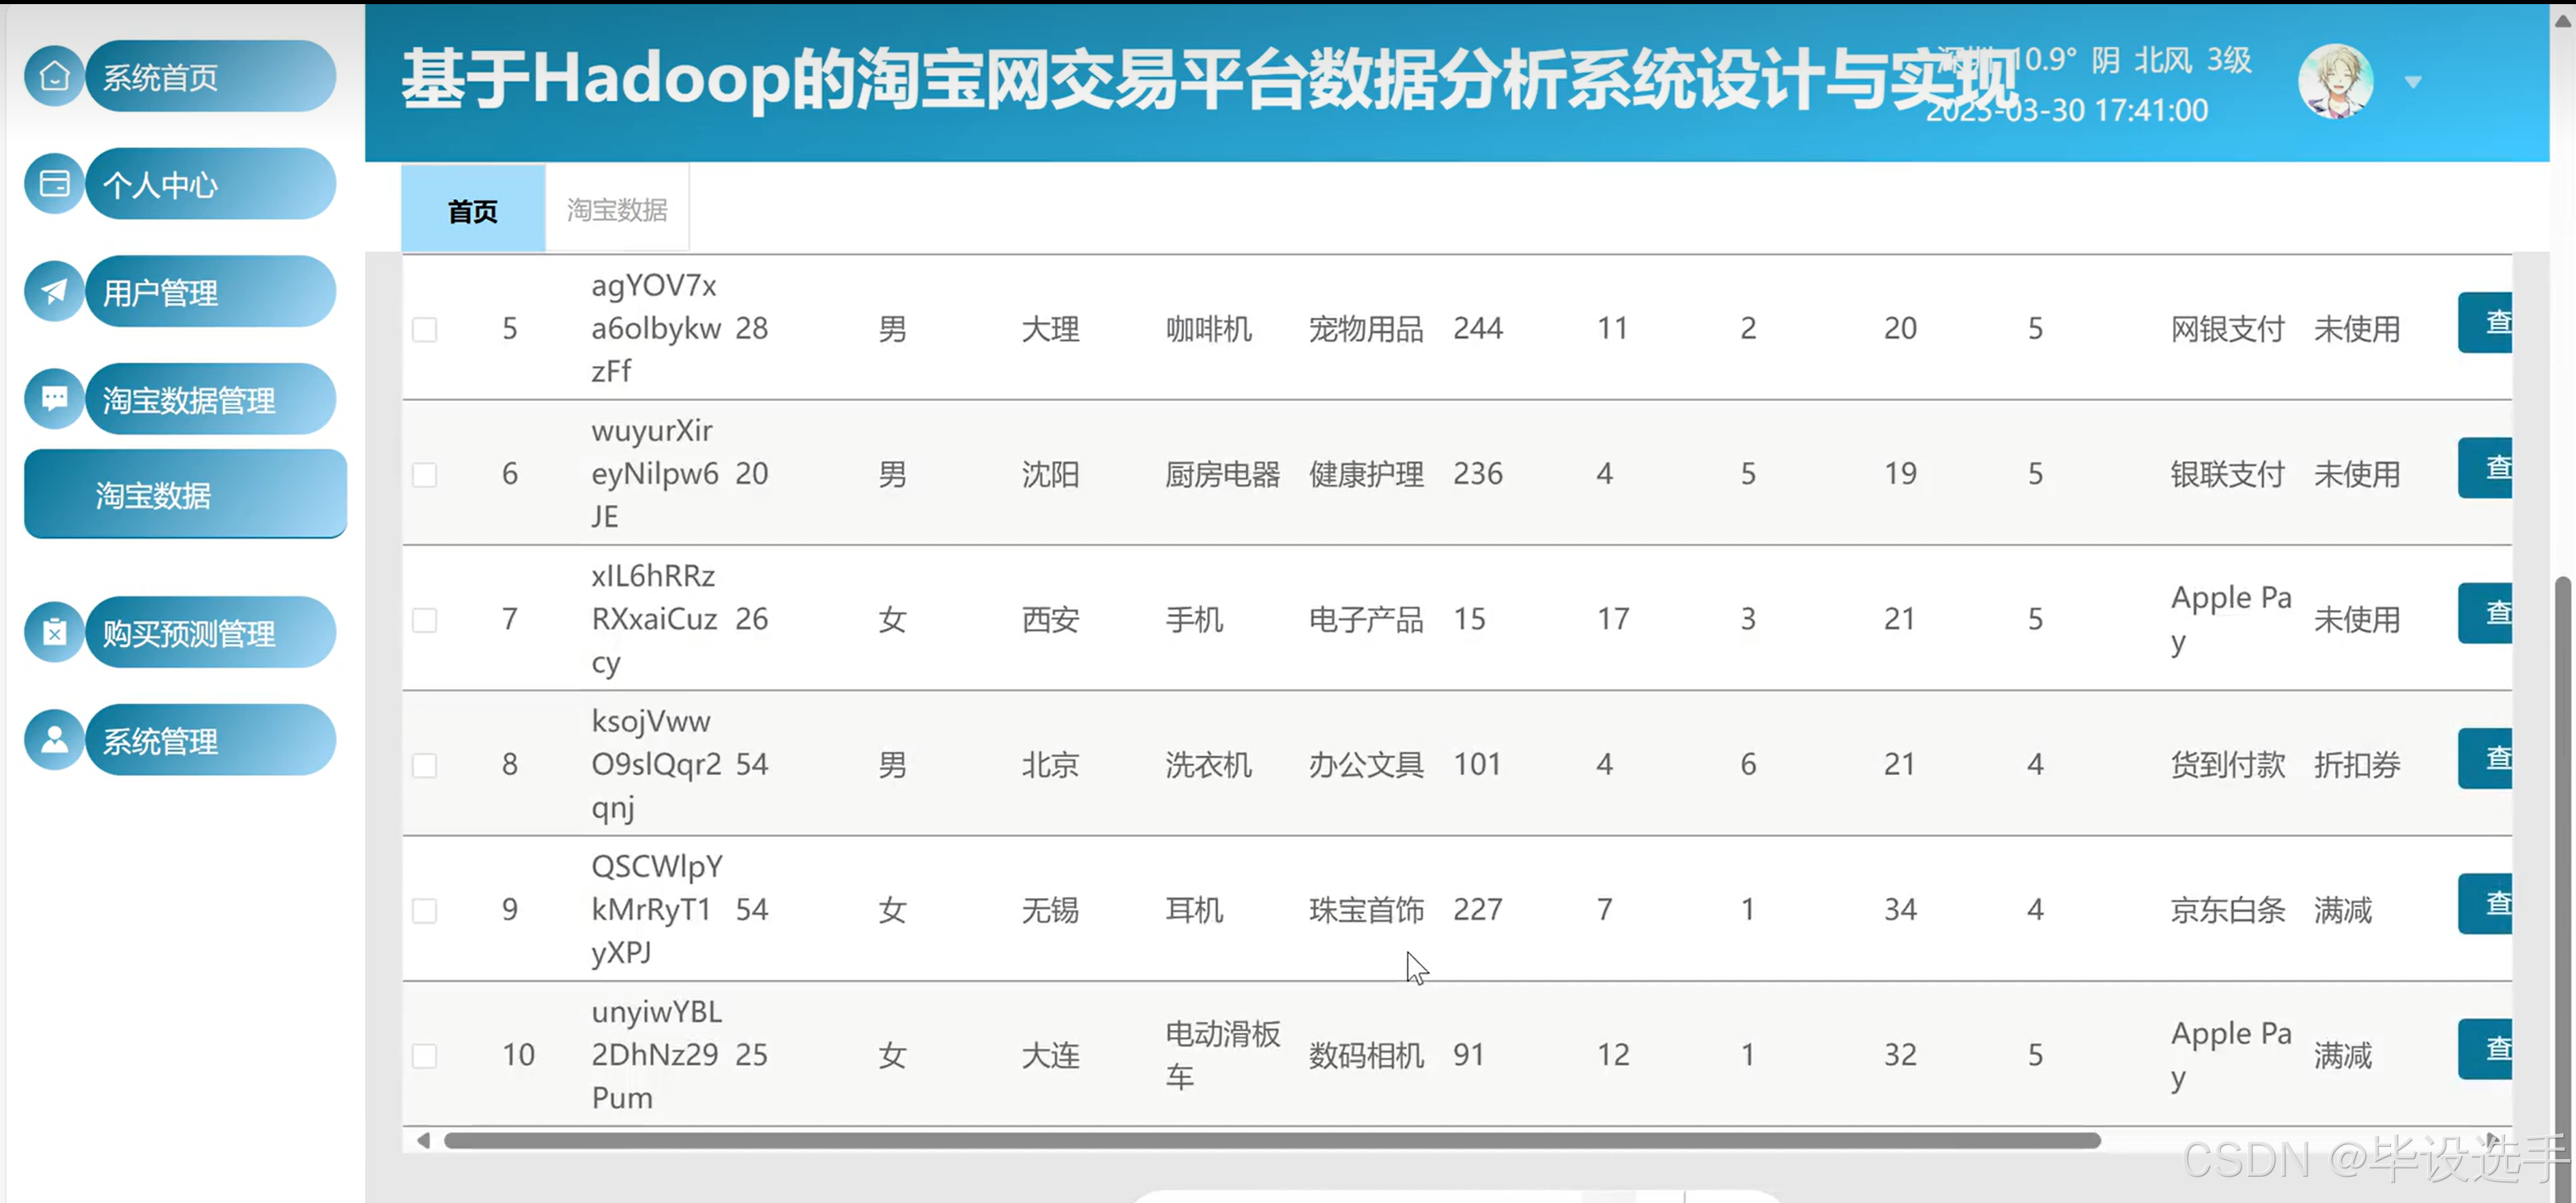Click the user avatar picture in header
2576x1203 pixels.
point(2335,82)
